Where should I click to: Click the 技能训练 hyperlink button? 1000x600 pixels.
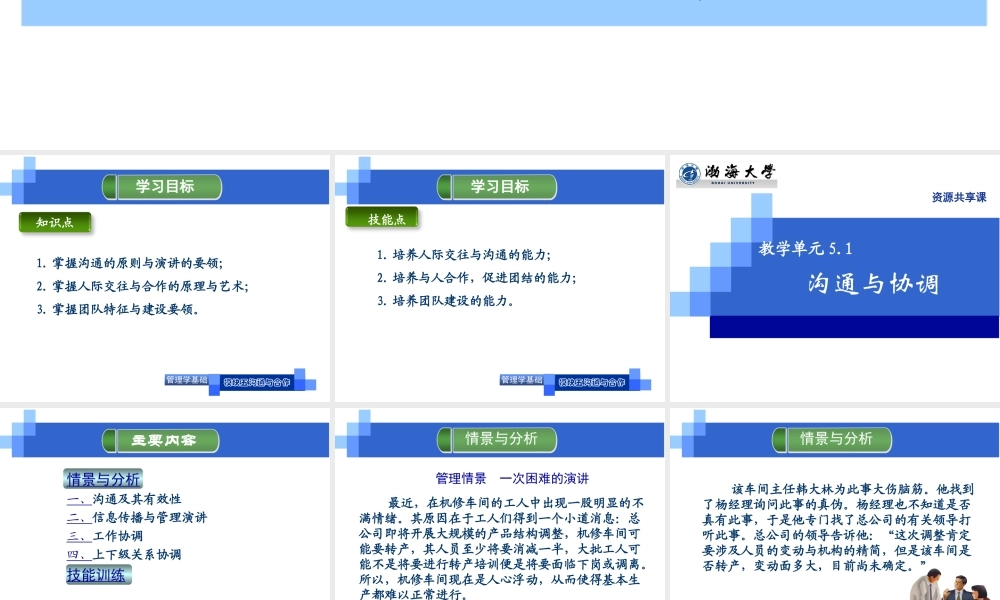click(x=97, y=574)
